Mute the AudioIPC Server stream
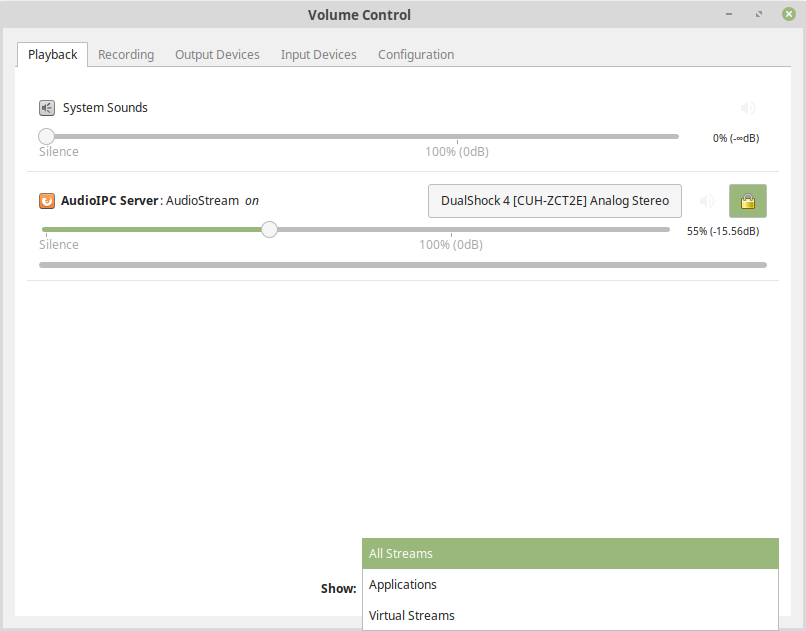The height and width of the screenshot is (631, 806). click(707, 201)
